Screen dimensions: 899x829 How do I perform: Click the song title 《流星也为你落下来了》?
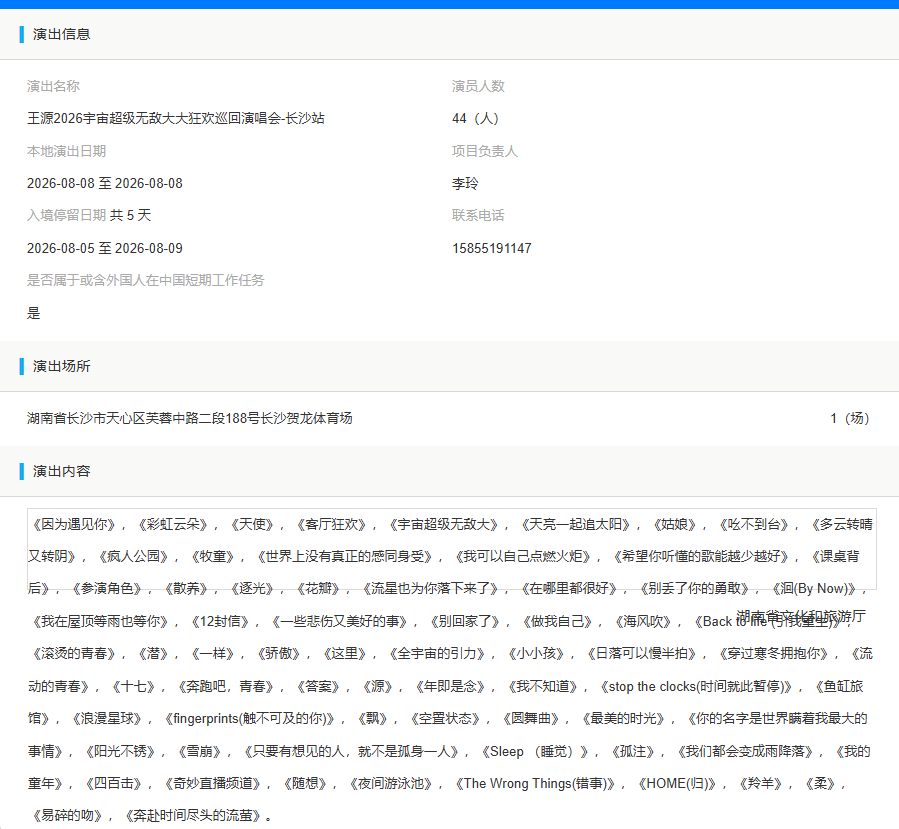(432, 589)
